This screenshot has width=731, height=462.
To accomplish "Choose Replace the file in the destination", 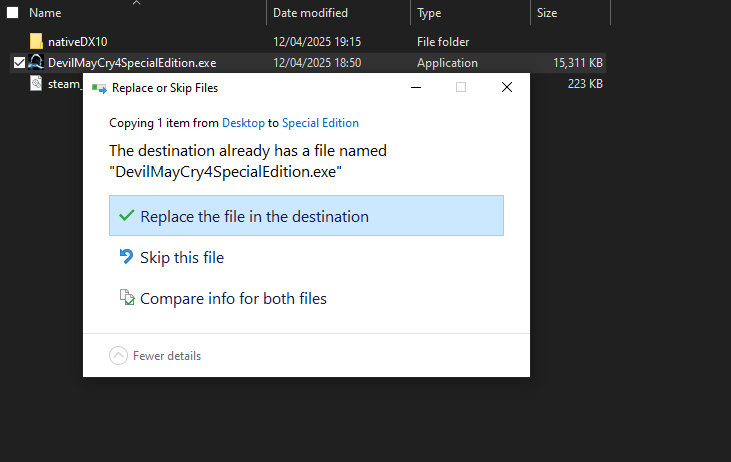I will coord(254,216).
